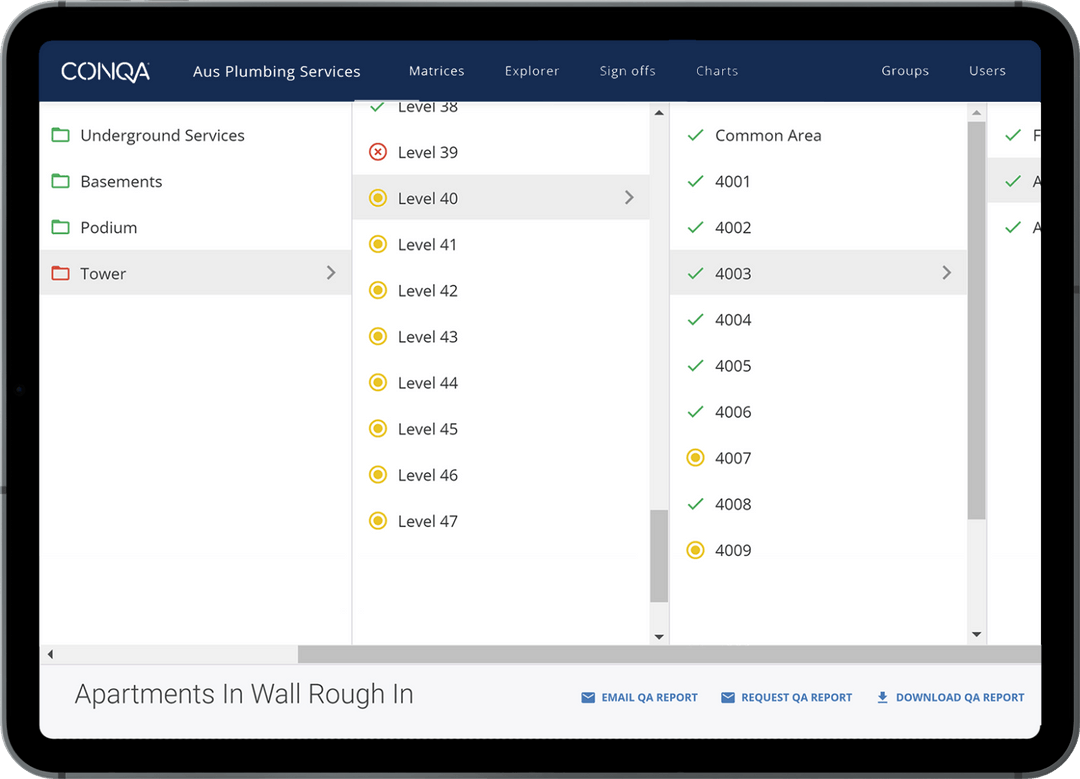Click the green checkmark beside Common Area
This screenshot has width=1080, height=779.
tap(696, 135)
